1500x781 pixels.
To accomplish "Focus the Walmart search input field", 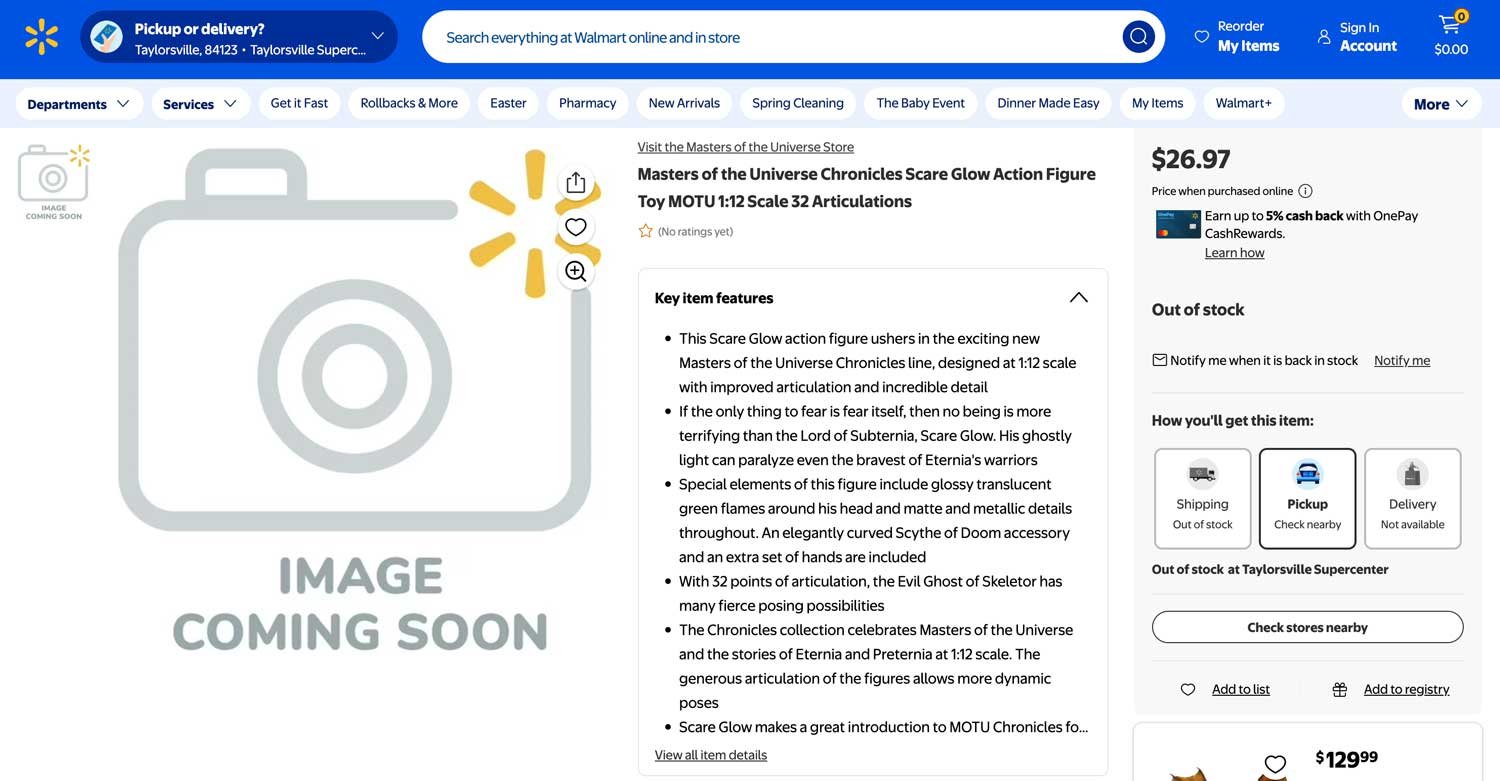I will point(770,37).
